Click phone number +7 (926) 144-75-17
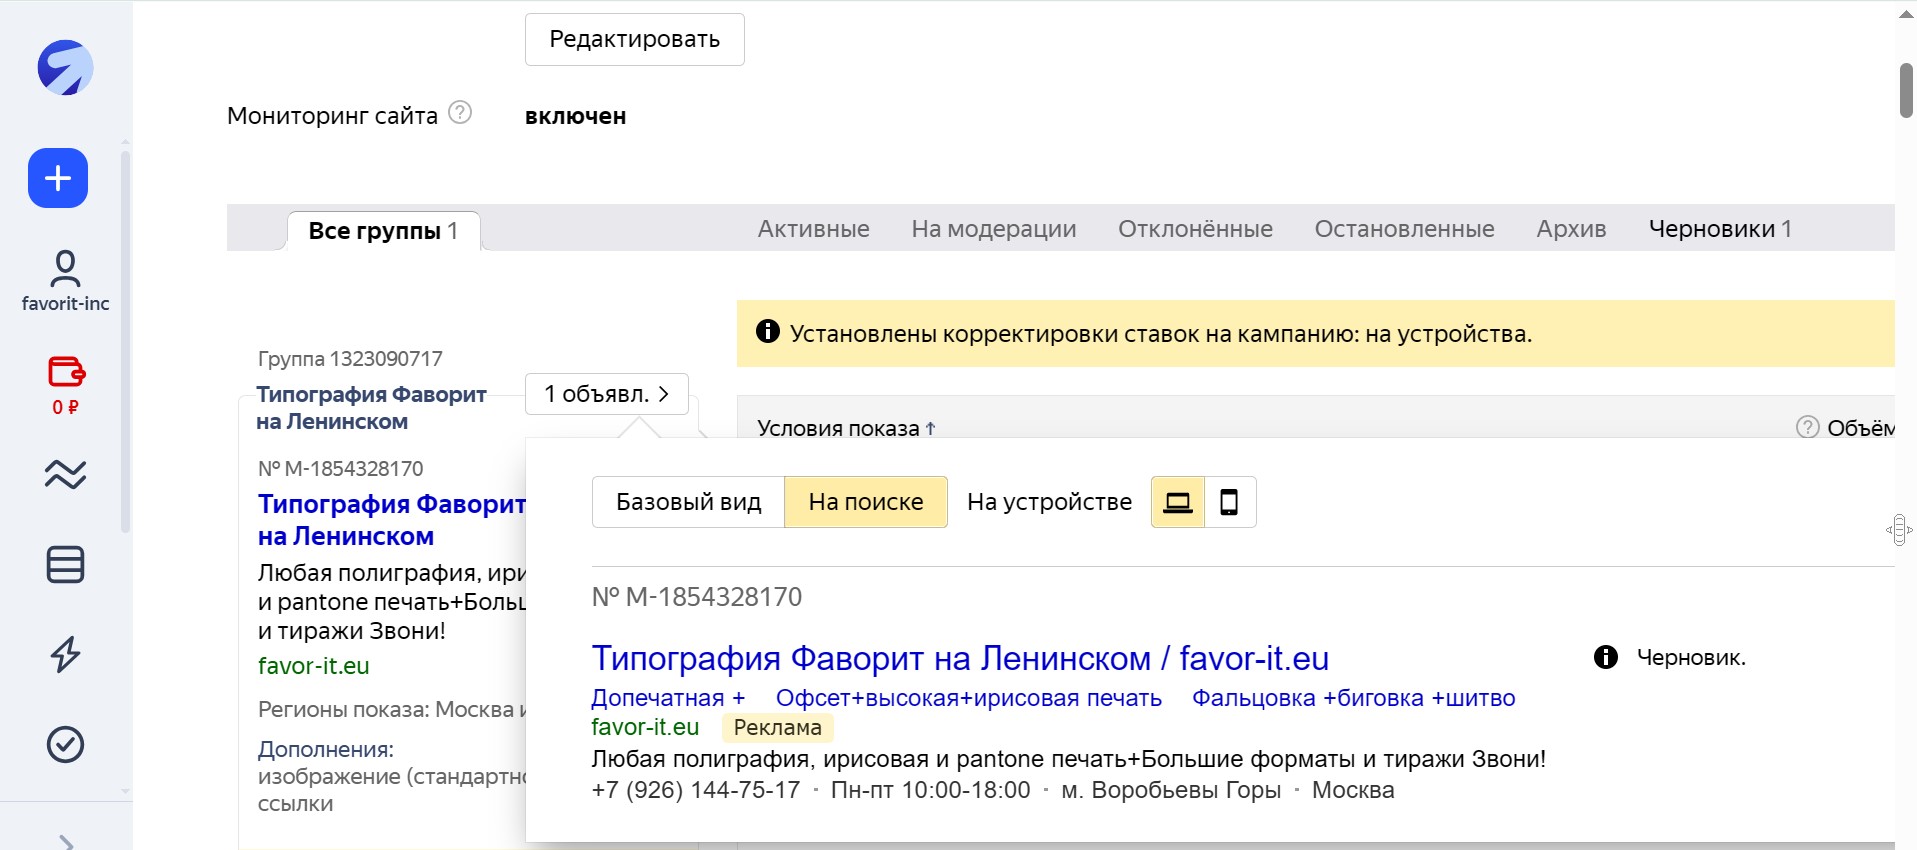Image resolution: width=1917 pixels, height=850 pixels. [x=696, y=790]
